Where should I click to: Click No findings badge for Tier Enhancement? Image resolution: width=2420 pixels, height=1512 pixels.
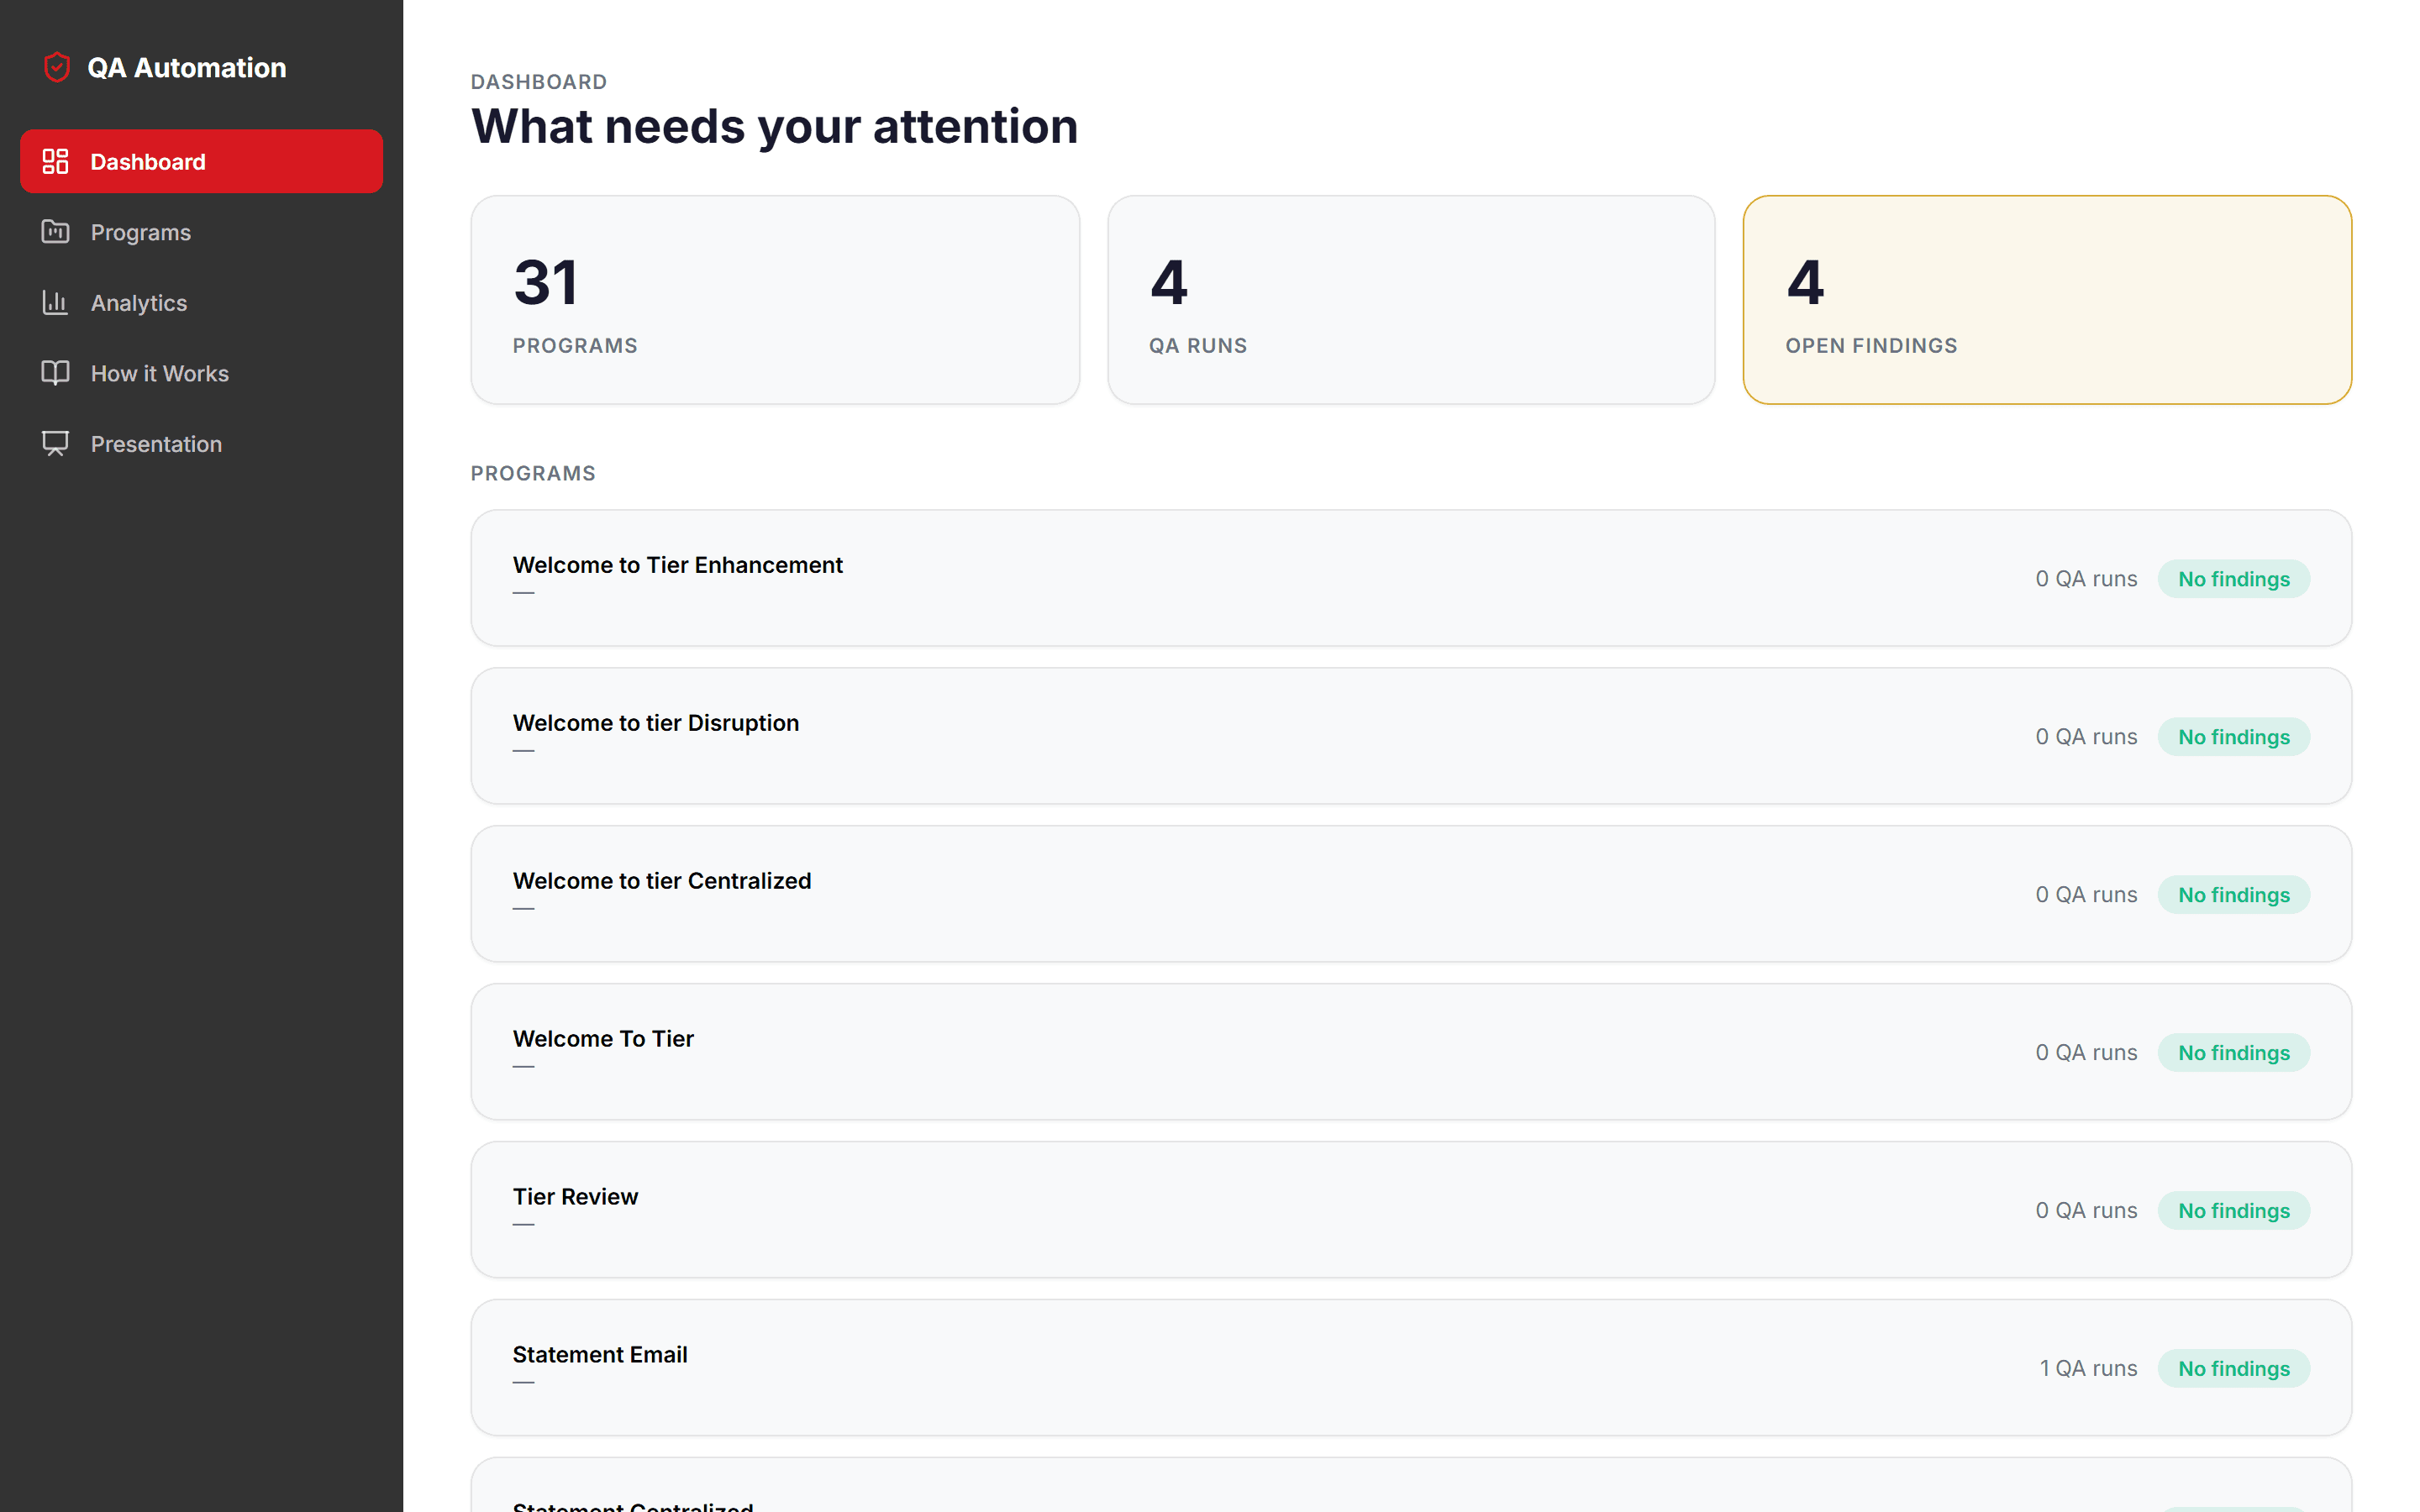click(2233, 579)
